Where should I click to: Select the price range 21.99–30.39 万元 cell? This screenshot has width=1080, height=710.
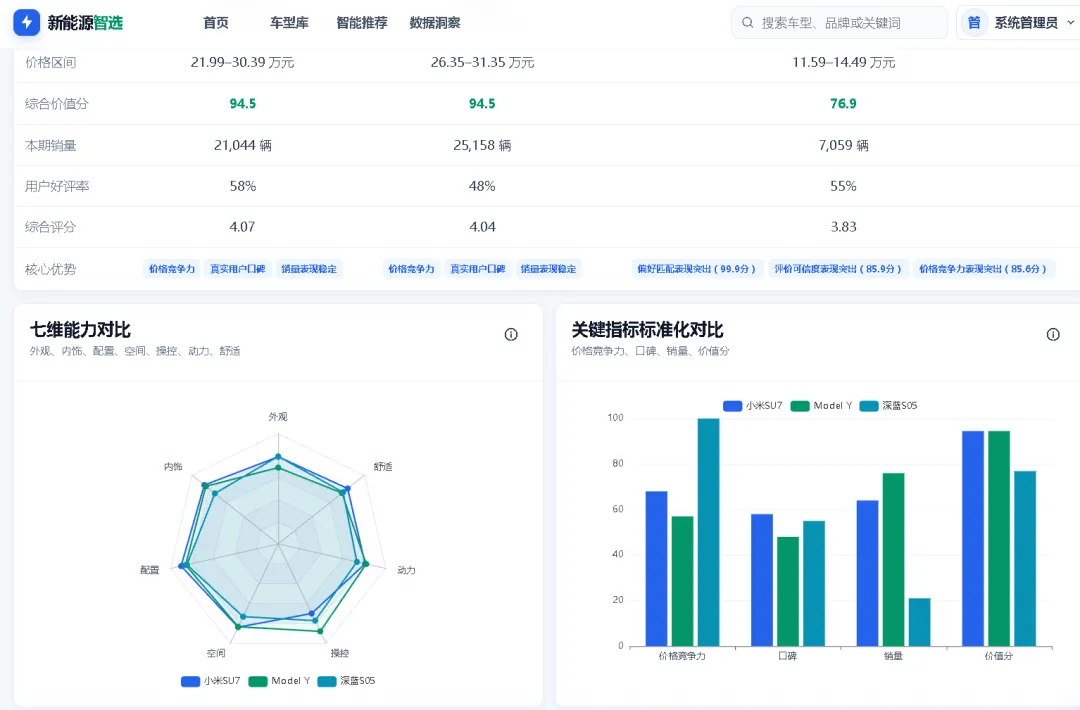click(242, 63)
